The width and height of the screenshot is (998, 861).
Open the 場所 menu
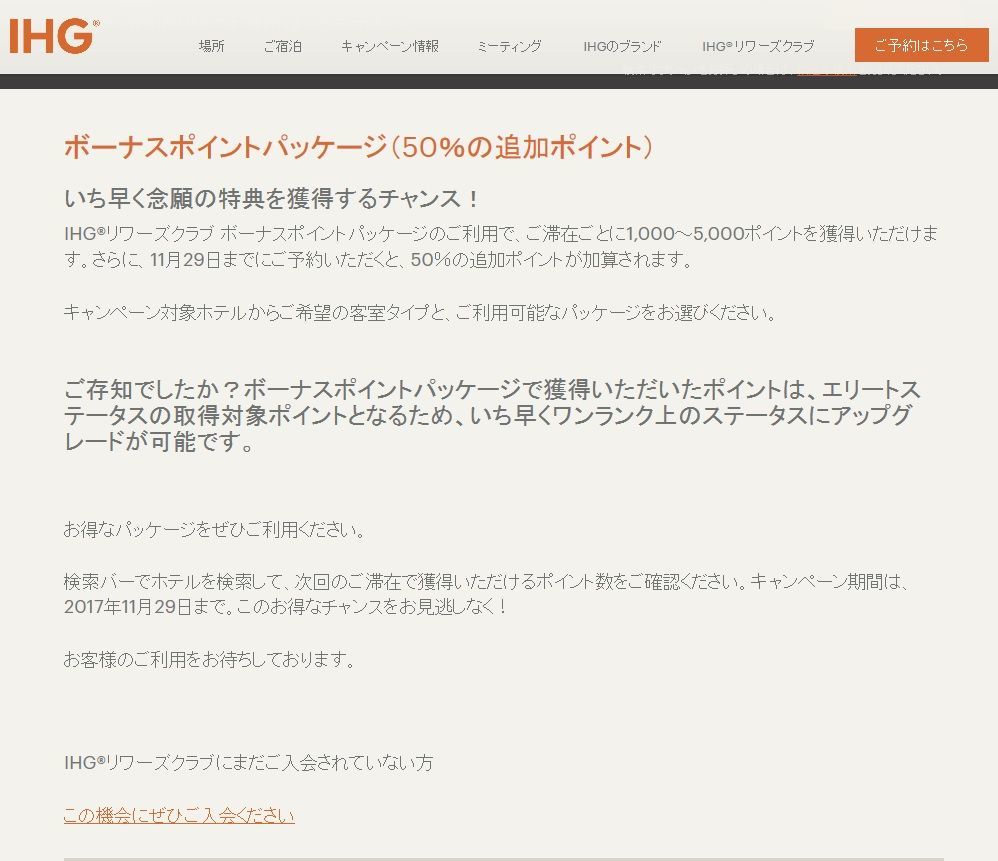211,46
